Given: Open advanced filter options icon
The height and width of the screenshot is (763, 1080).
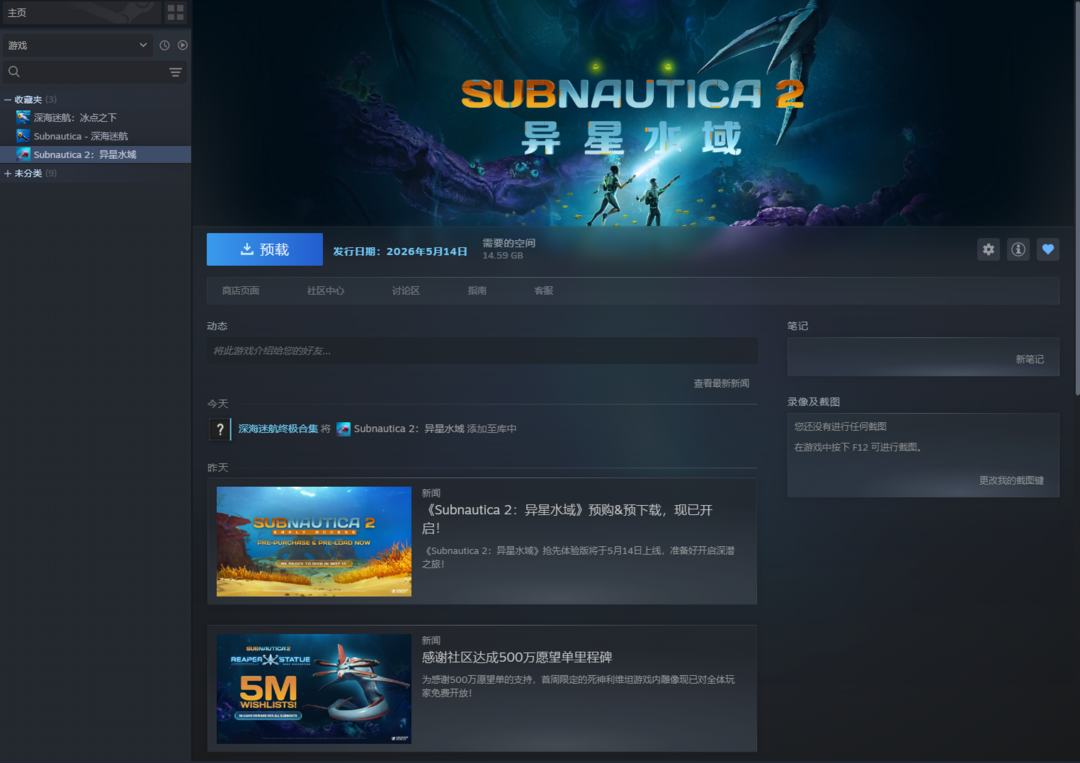Looking at the screenshot, I should pos(176,72).
